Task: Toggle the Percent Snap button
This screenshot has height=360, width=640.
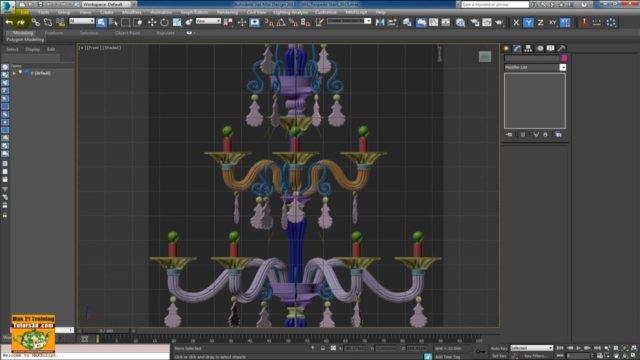Action: [293, 22]
